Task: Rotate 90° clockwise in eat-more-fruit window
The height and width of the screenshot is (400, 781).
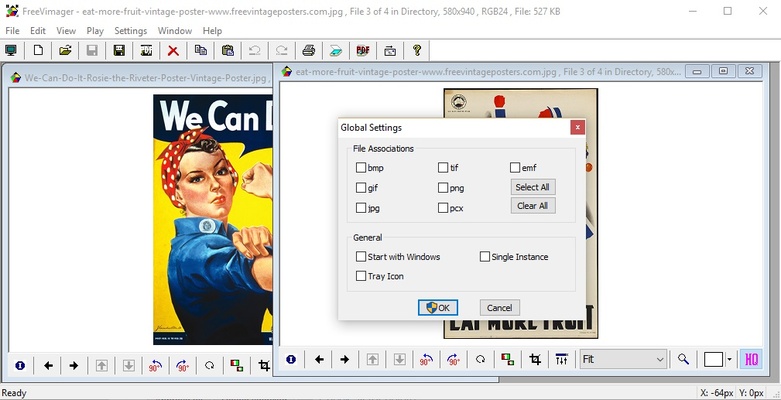Action: pyautogui.click(x=453, y=359)
